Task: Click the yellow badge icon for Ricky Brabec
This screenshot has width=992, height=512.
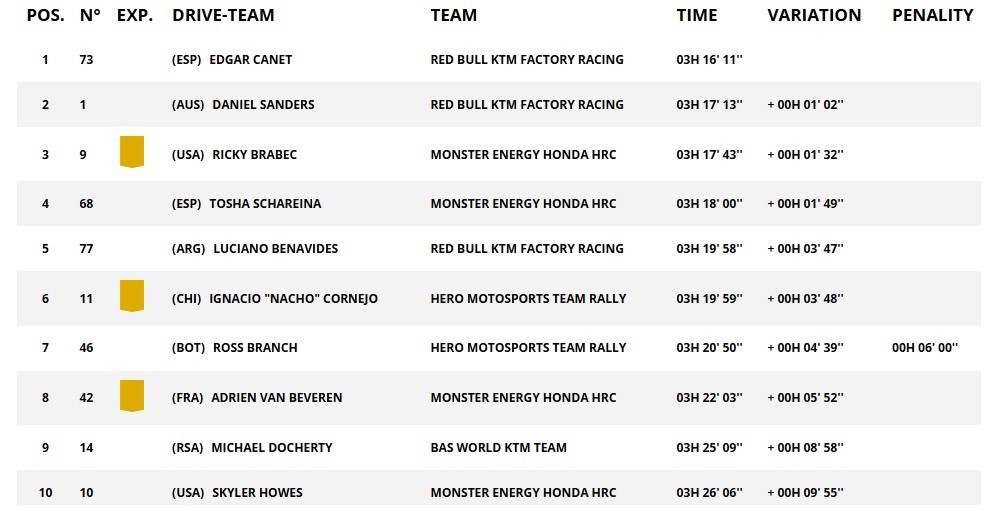Action: (132, 152)
